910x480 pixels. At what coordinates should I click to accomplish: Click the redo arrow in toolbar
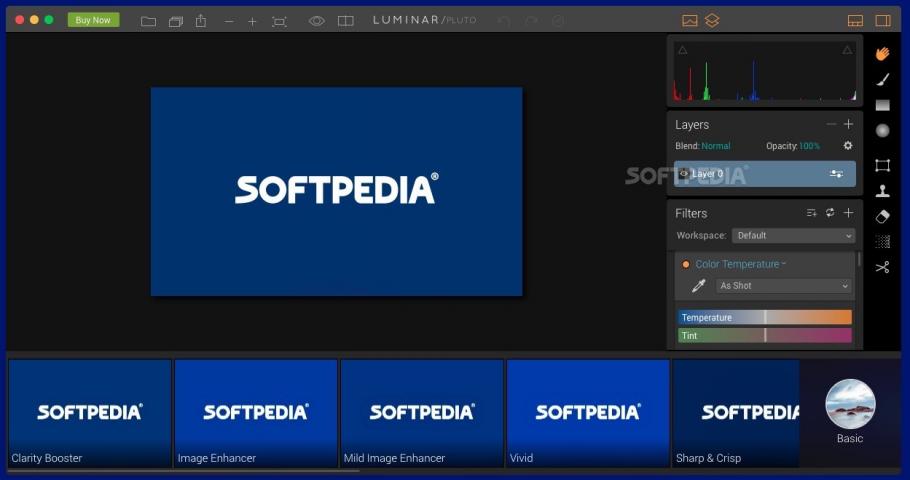pyautogui.click(x=531, y=21)
